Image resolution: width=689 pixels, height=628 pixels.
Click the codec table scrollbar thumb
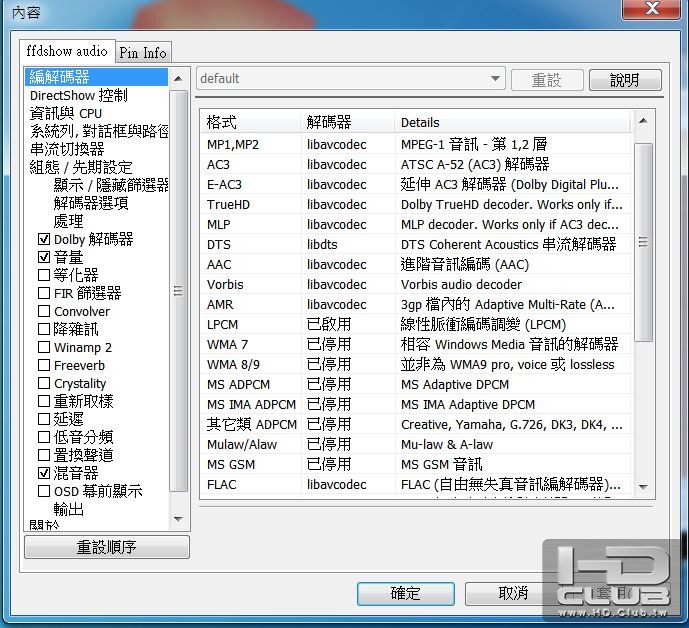644,242
